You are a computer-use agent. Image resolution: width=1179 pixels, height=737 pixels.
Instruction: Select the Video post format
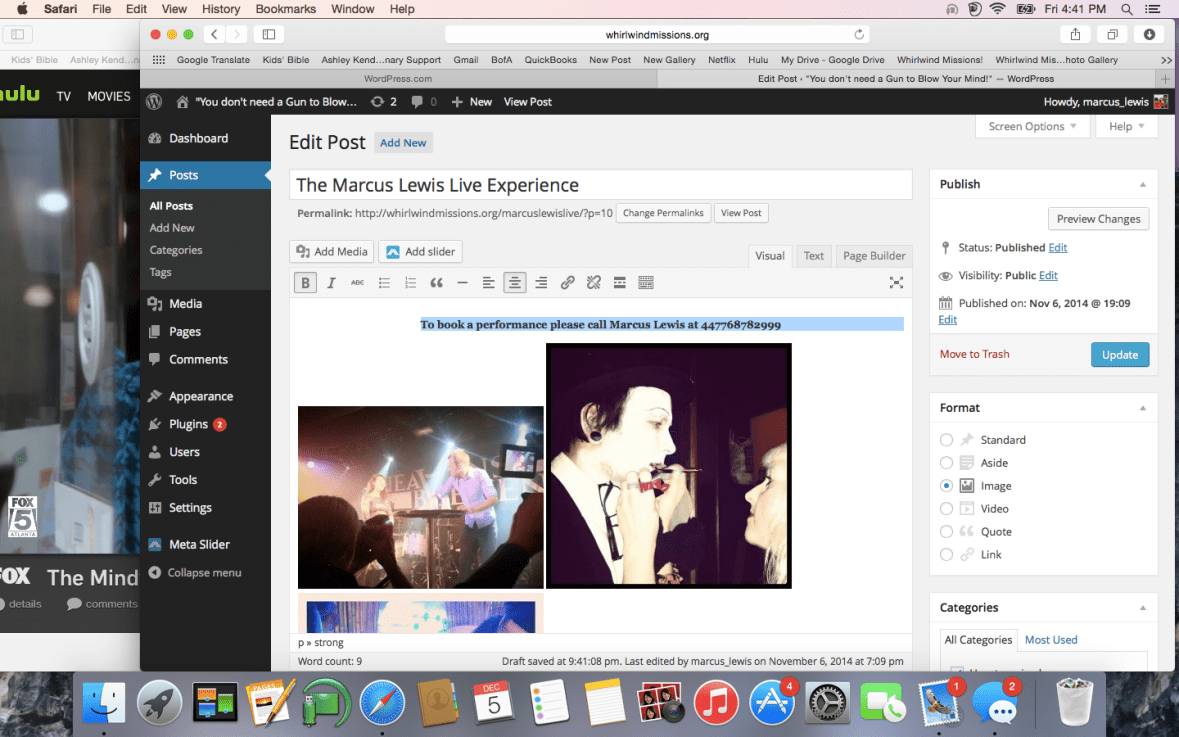946,508
